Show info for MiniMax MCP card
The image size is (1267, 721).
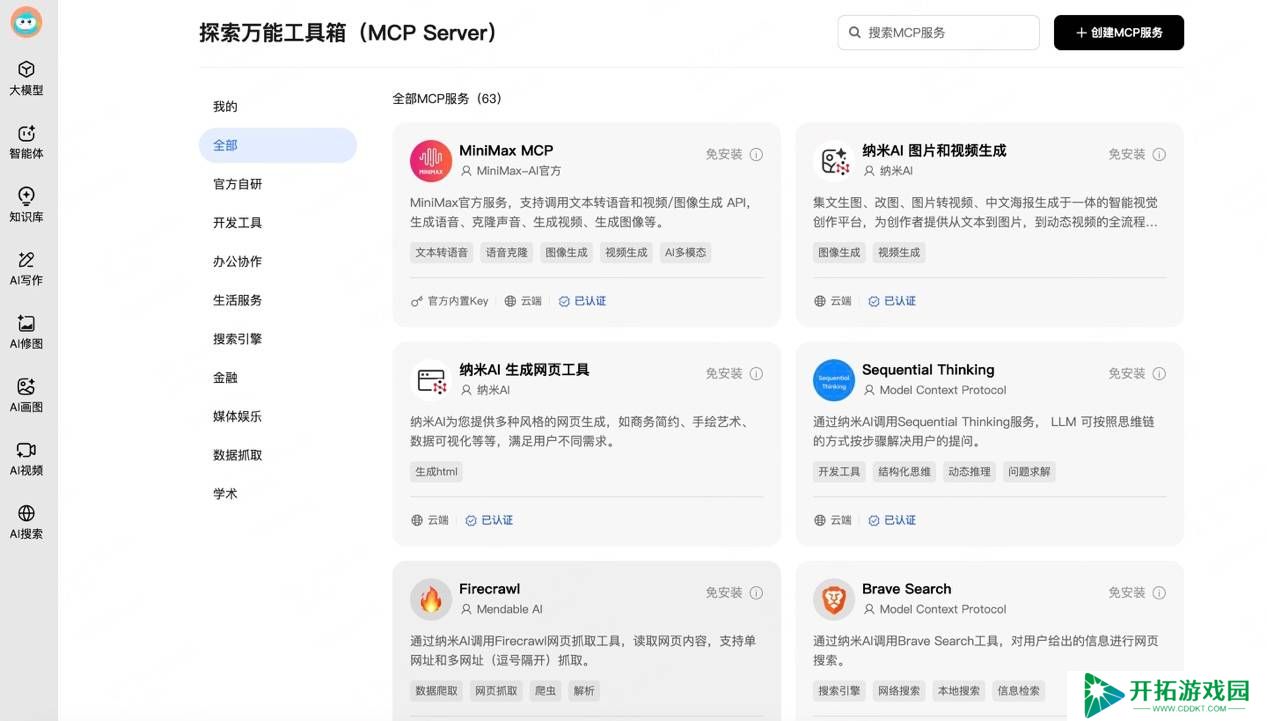pos(756,154)
